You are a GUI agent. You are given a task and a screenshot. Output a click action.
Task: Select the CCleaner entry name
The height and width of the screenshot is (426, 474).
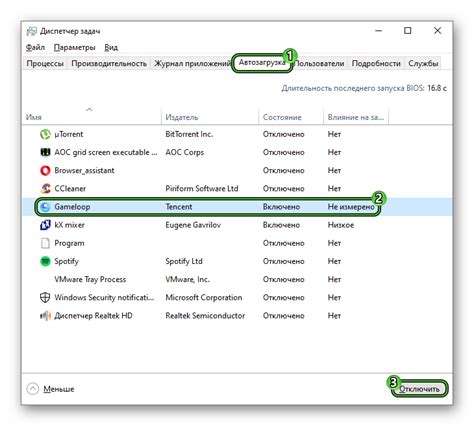pos(70,189)
